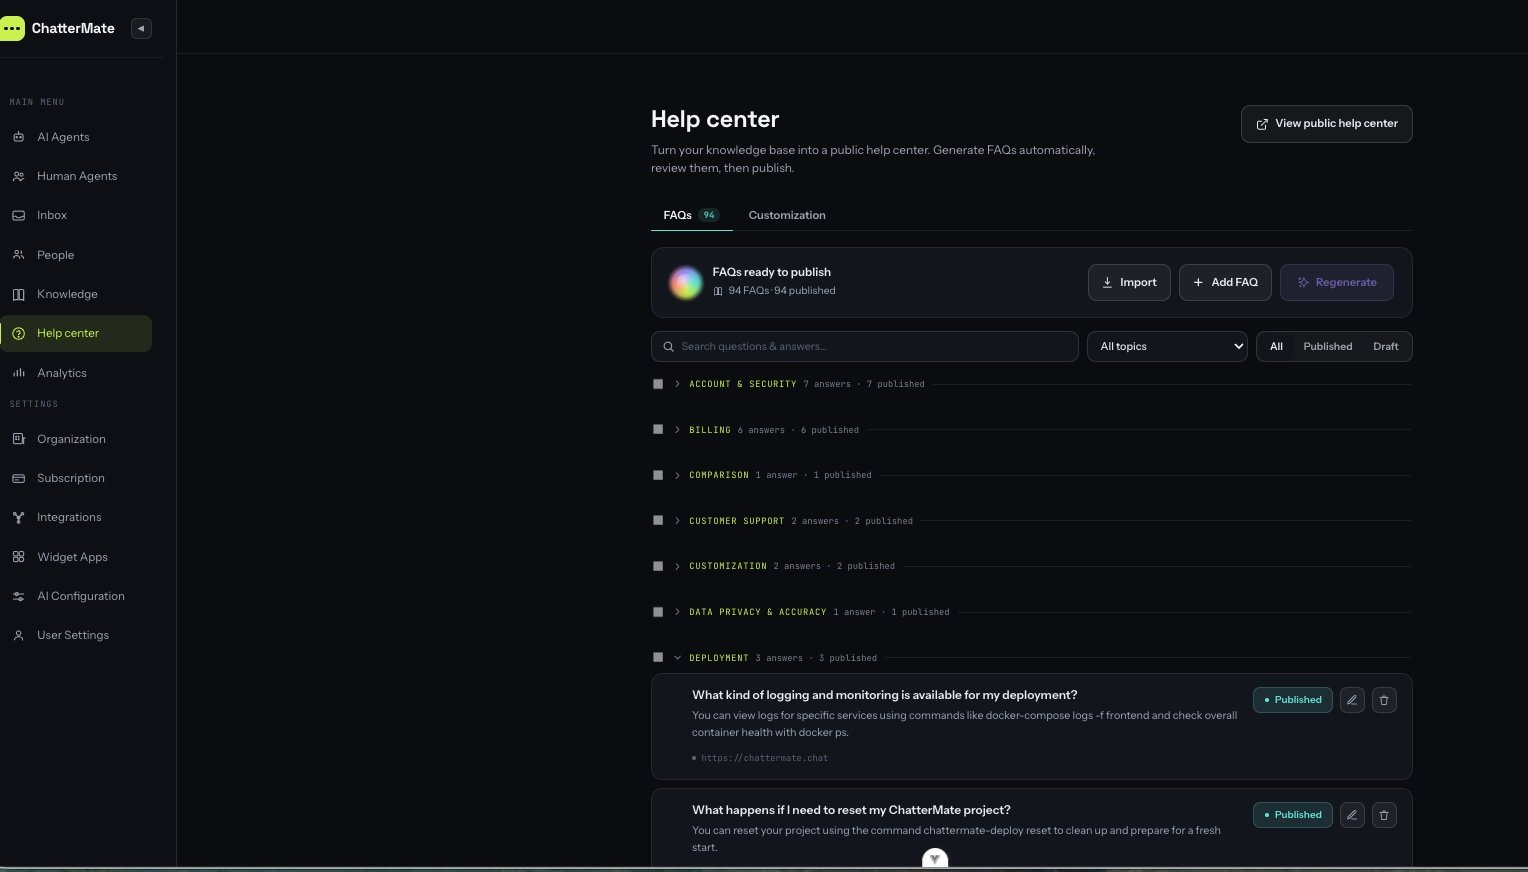Select the Data Privacy & Accuracy checkbox
This screenshot has height=872, width=1528.
tap(658, 612)
